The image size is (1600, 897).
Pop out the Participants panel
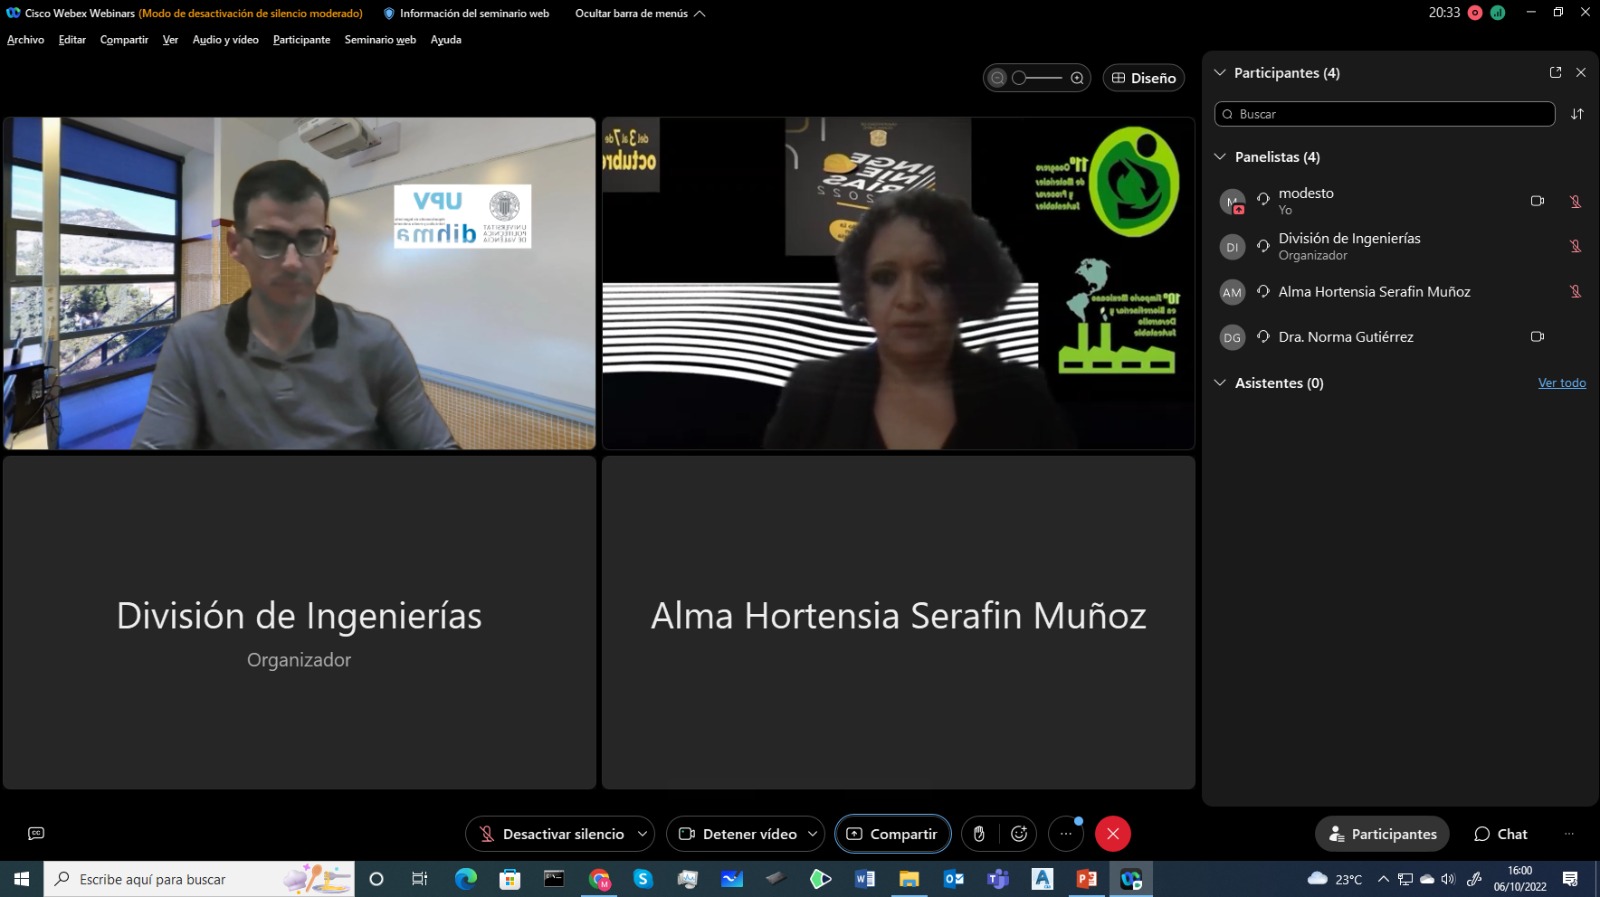tap(1555, 73)
